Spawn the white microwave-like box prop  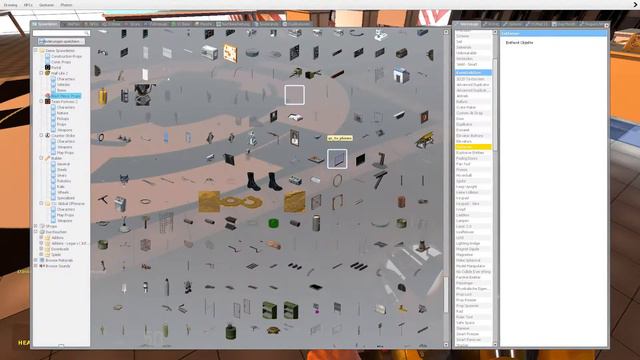click(x=209, y=53)
